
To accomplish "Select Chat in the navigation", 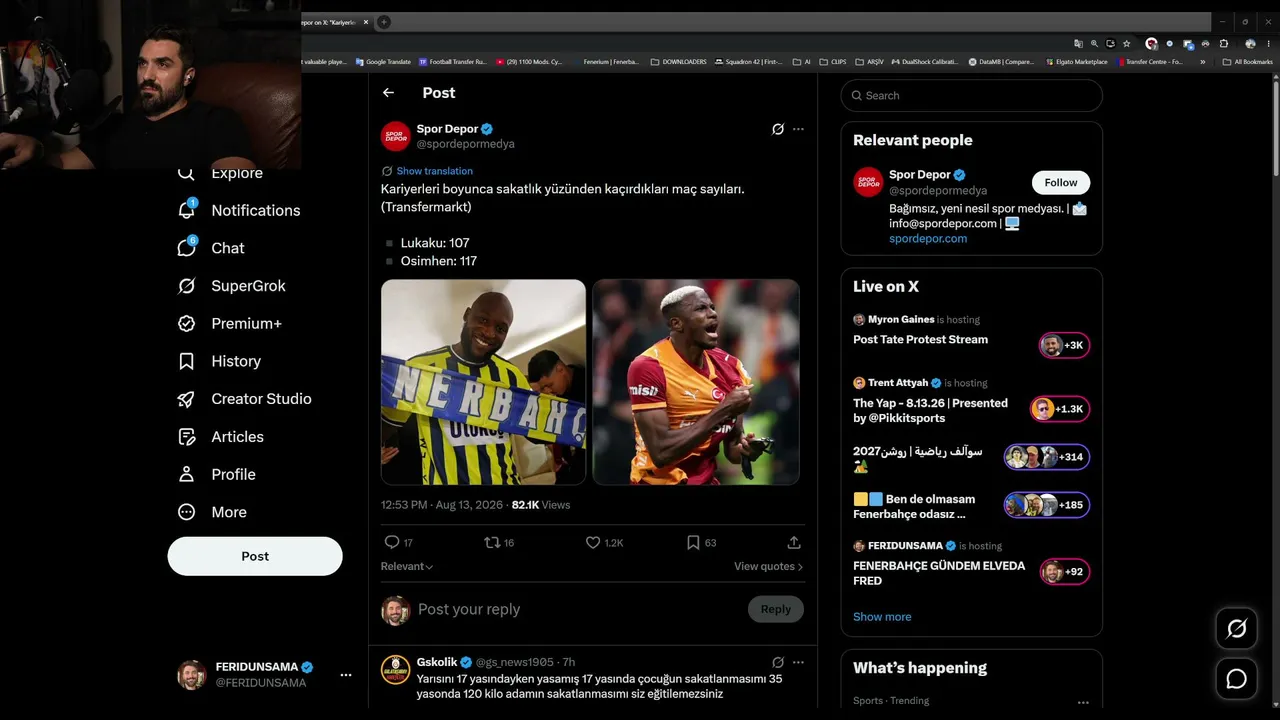I will click(228, 248).
